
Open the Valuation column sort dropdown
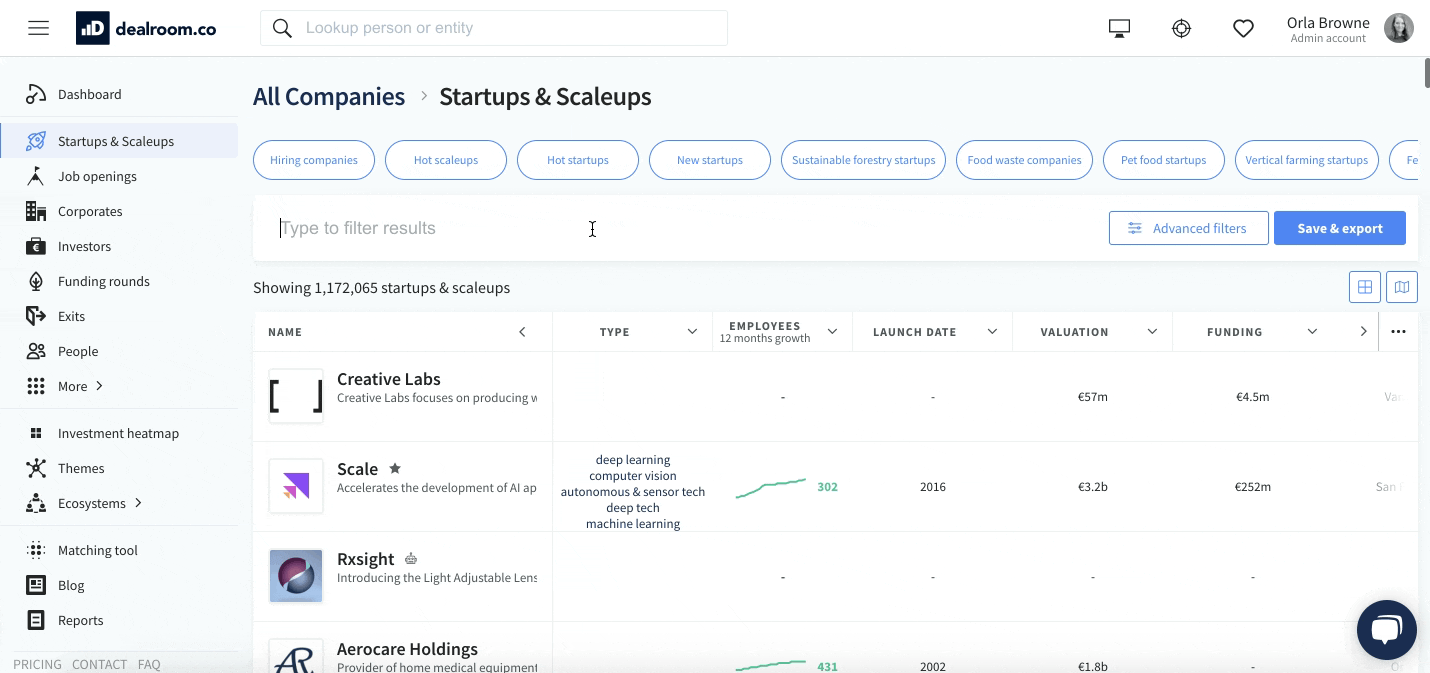pos(1152,332)
